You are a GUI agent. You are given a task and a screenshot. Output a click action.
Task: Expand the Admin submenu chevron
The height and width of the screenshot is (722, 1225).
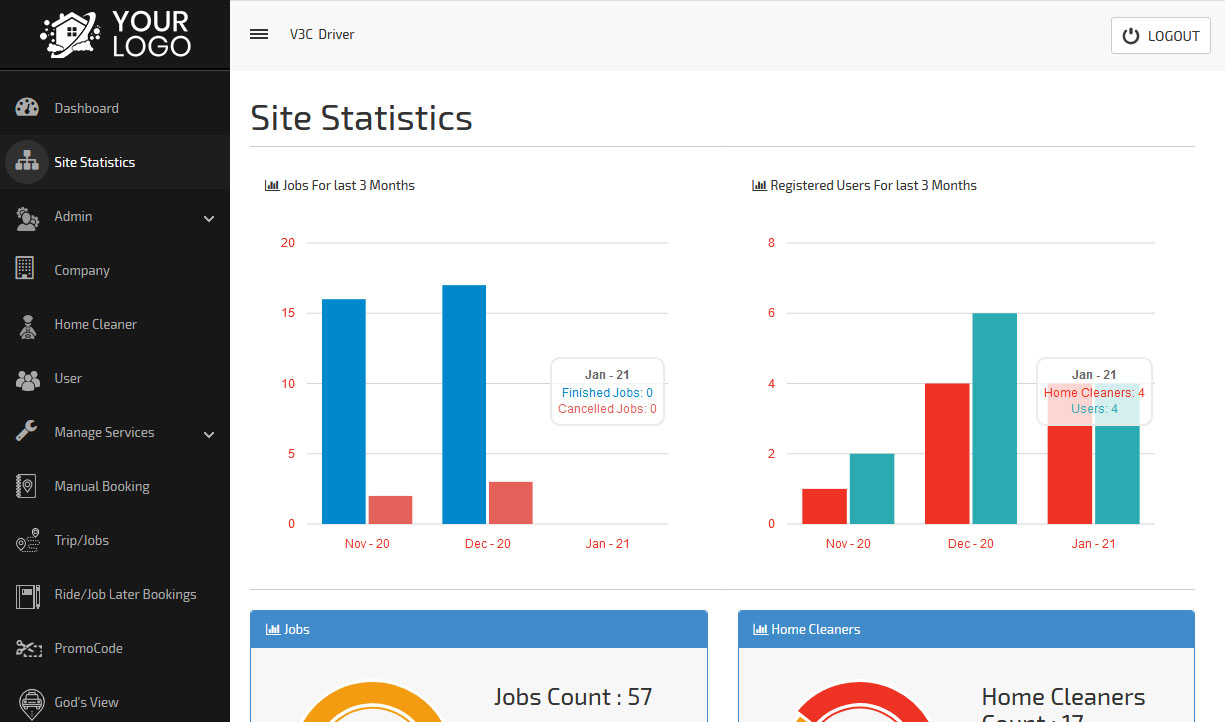point(209,218)
